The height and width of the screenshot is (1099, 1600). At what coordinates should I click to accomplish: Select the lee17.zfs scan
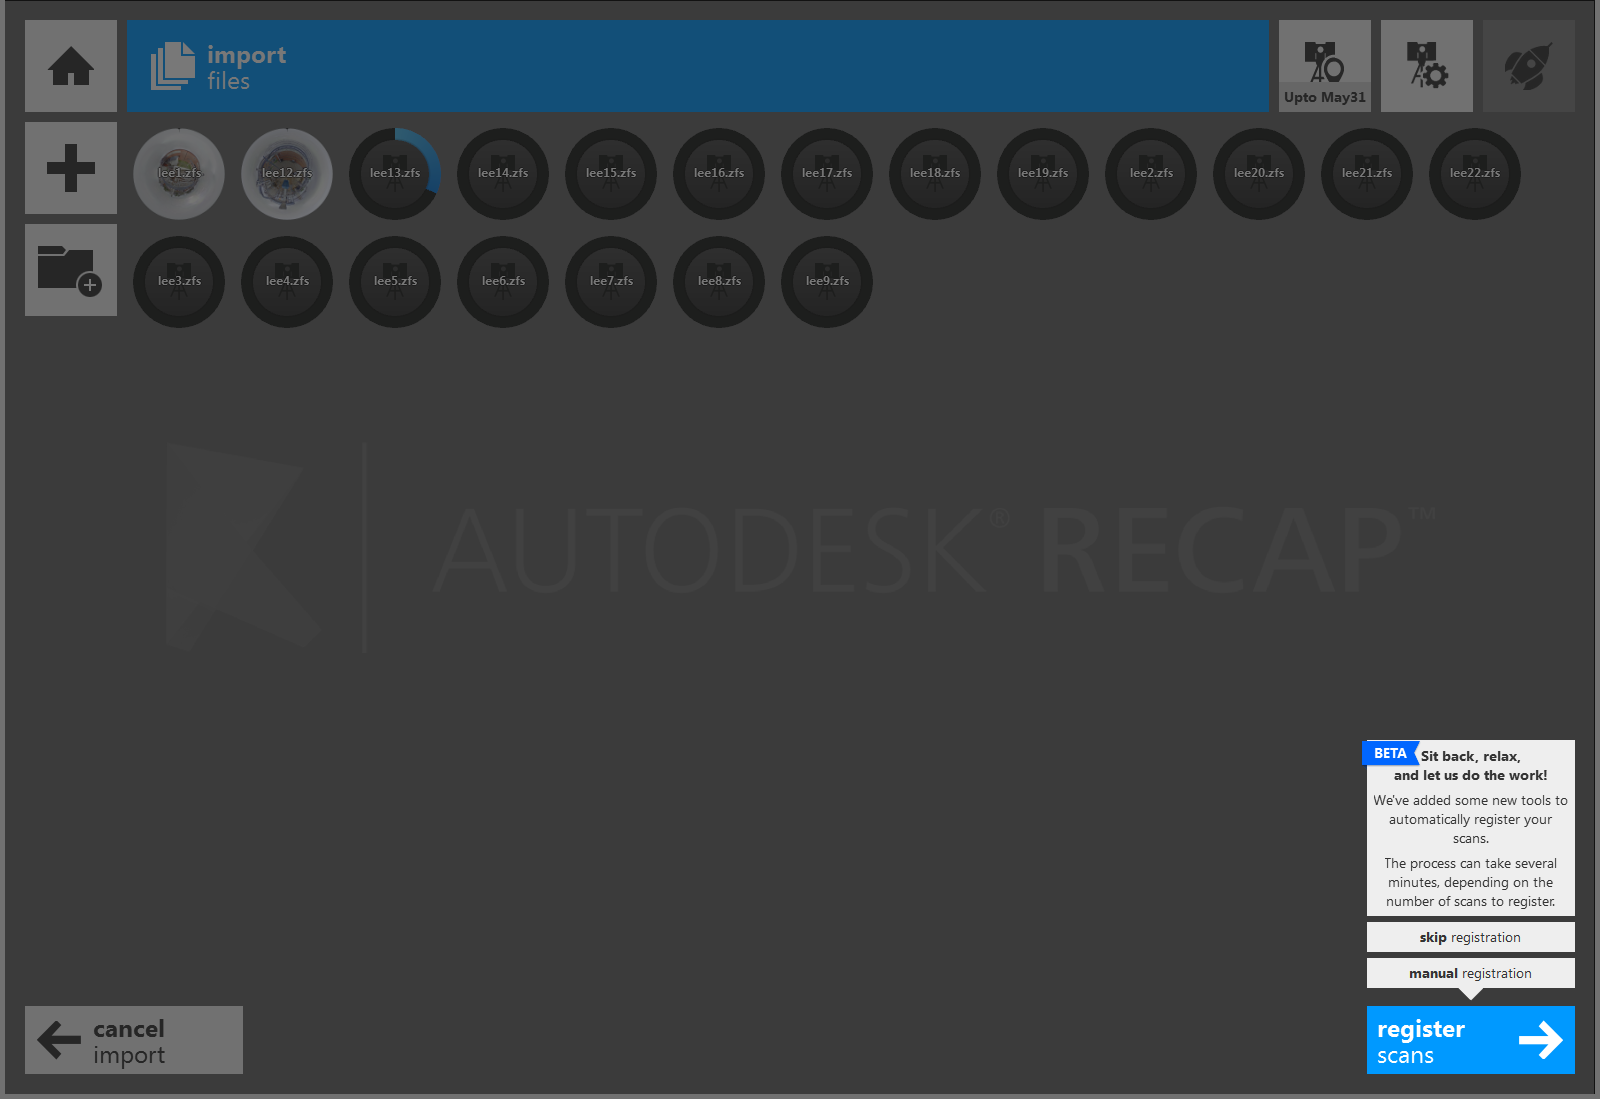pos(827,174)
